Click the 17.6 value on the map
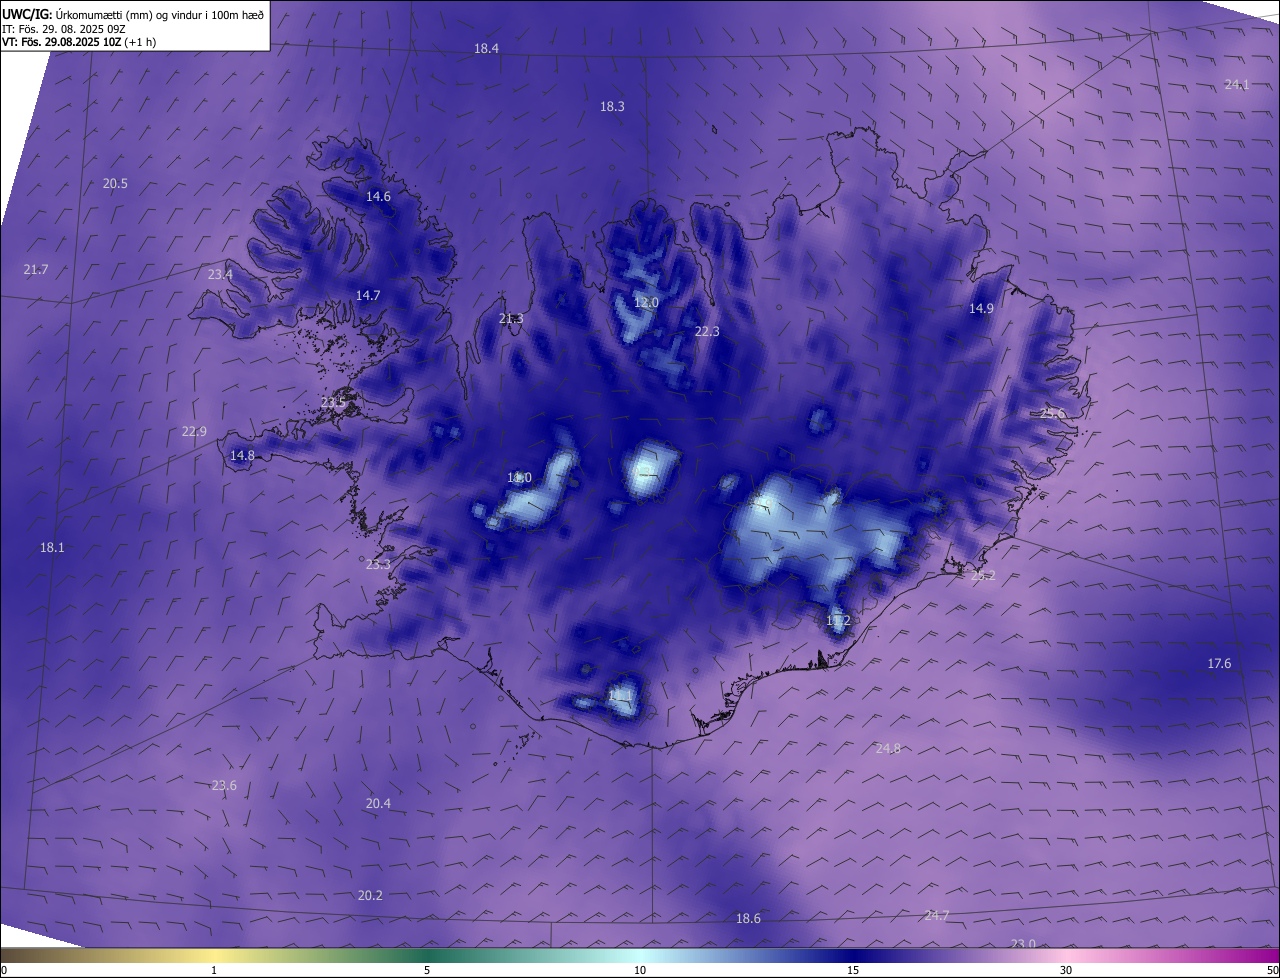Image resolution: width=1280 pixels, height=978 pixels. 1219,664
